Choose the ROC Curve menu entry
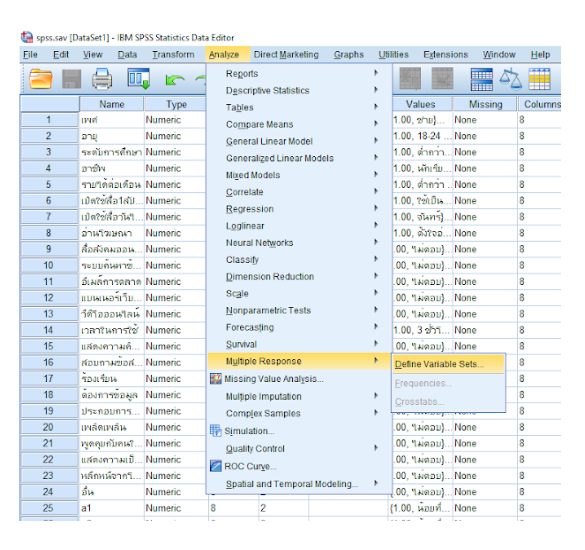The height and width of the screenshot is (550, 585). [x=299, y=466]
